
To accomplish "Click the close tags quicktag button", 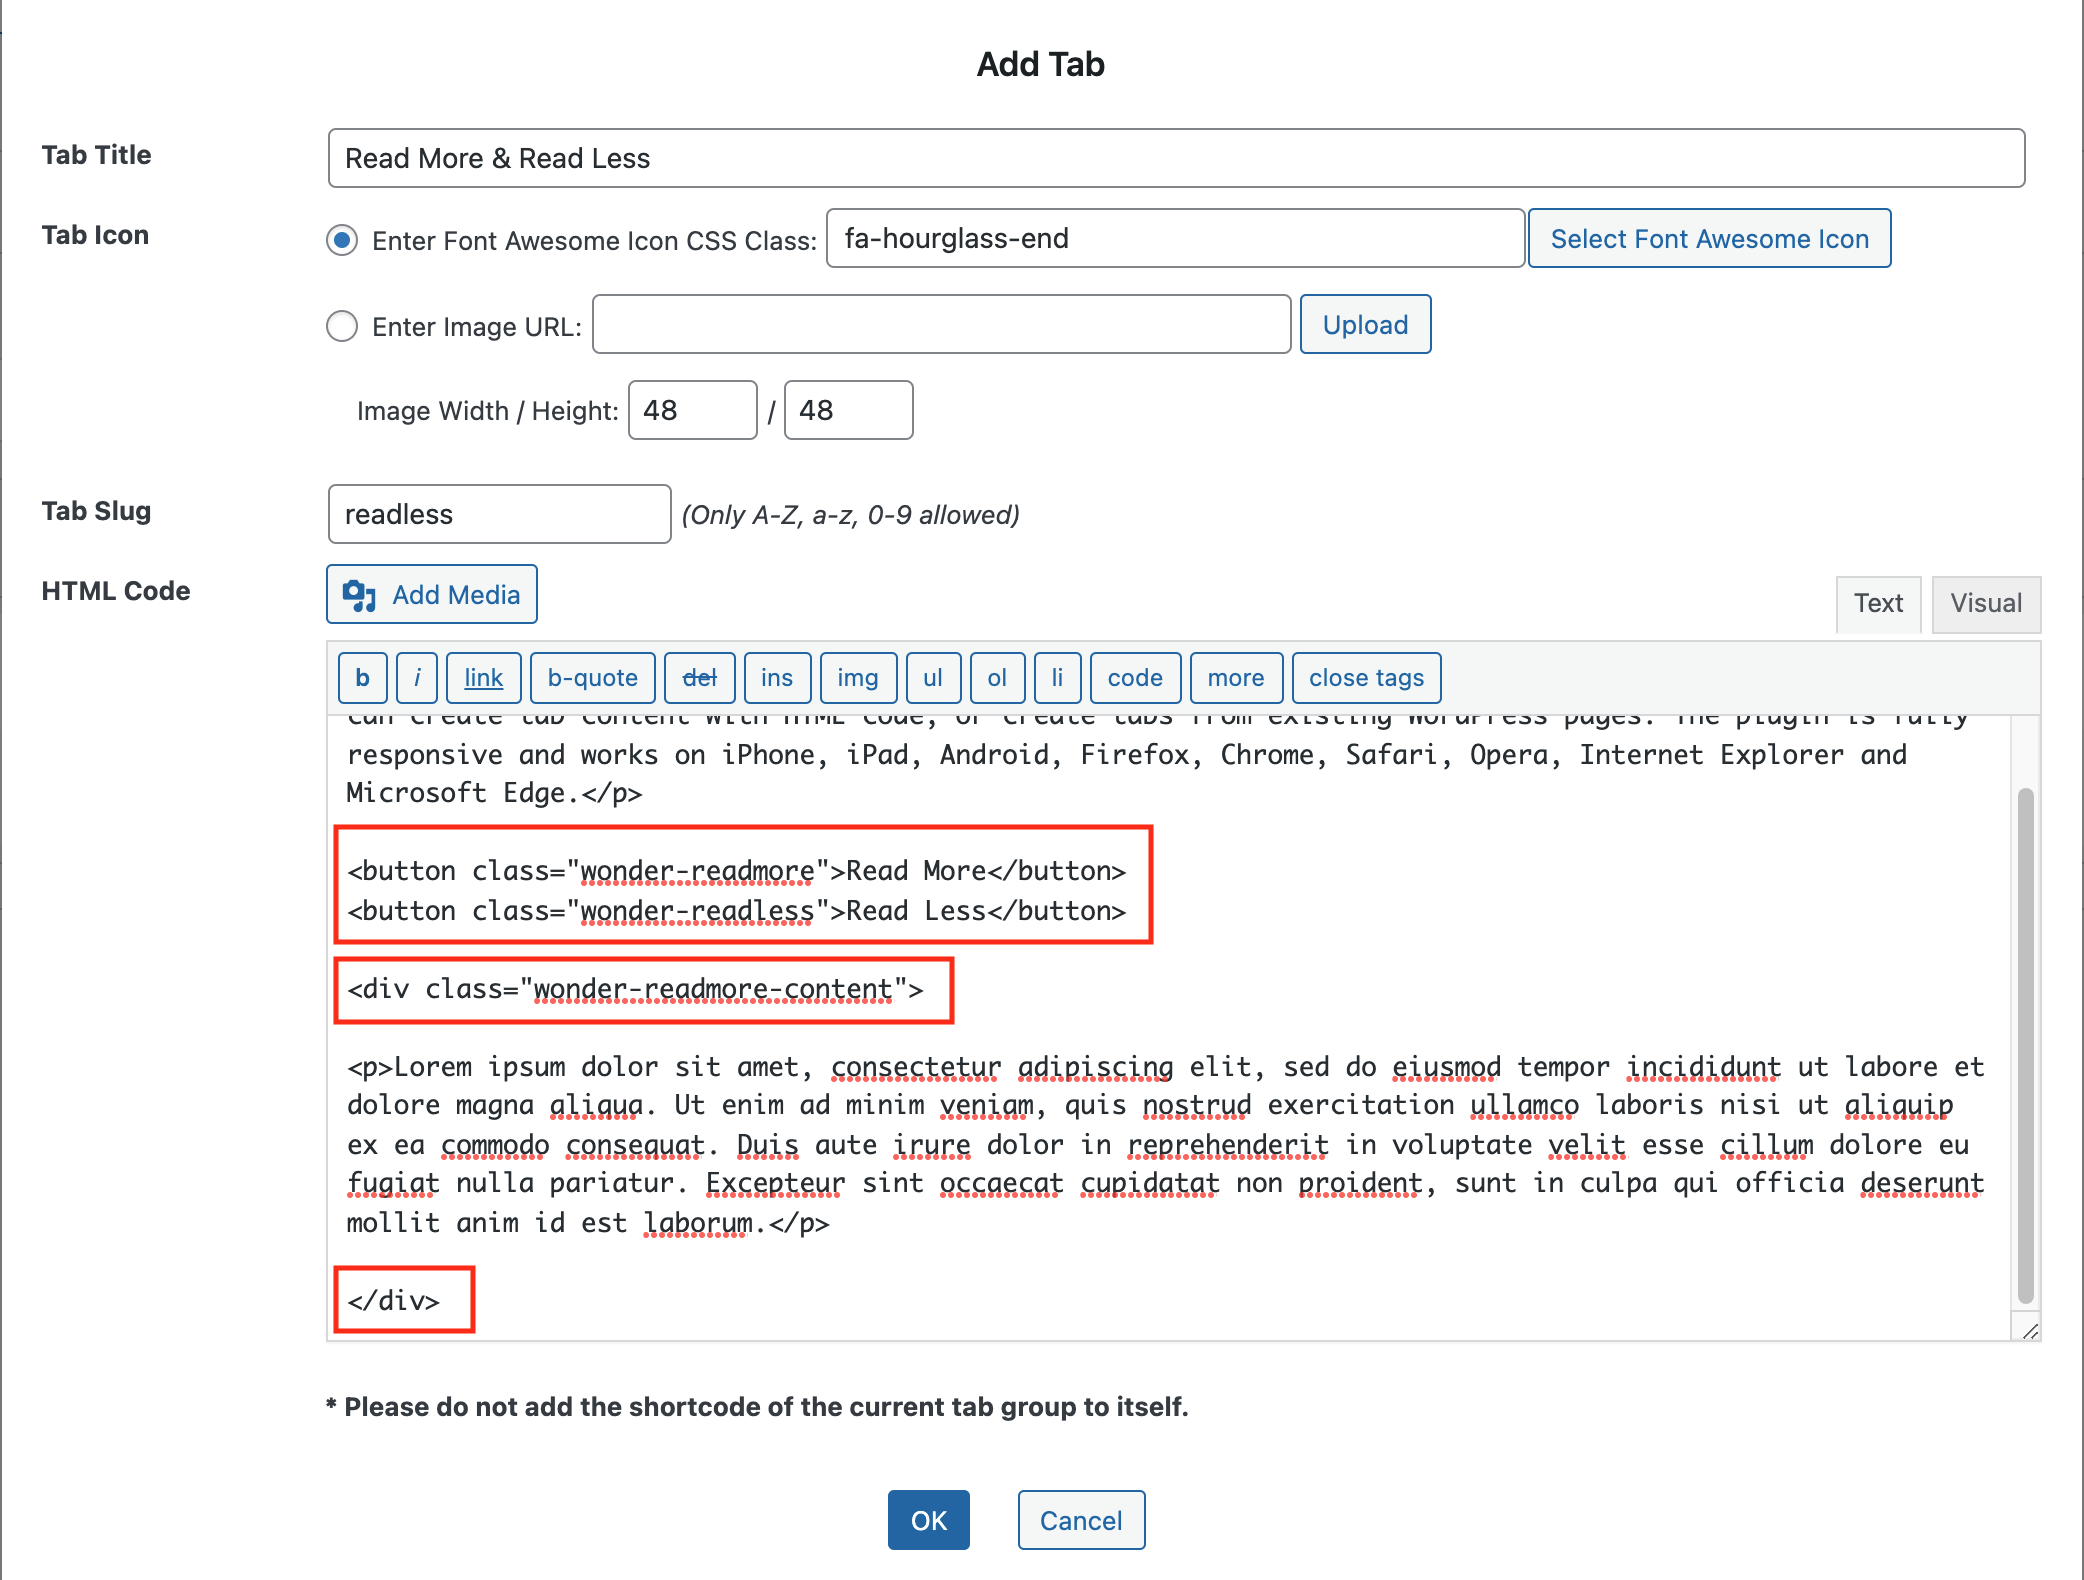I will click(1365, 678).
